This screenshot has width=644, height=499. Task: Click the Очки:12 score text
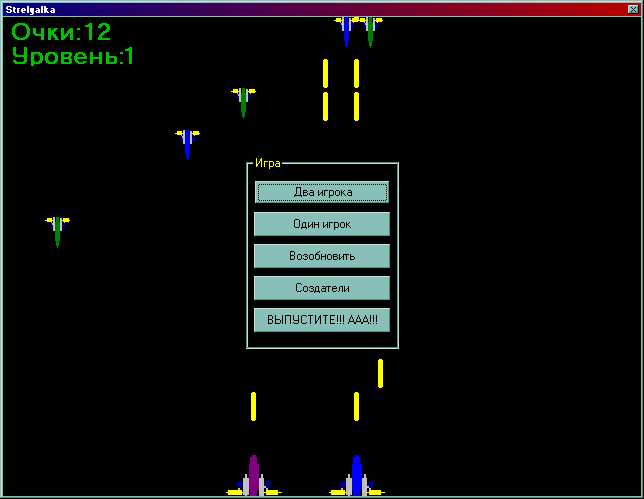(x=61, y=32)
